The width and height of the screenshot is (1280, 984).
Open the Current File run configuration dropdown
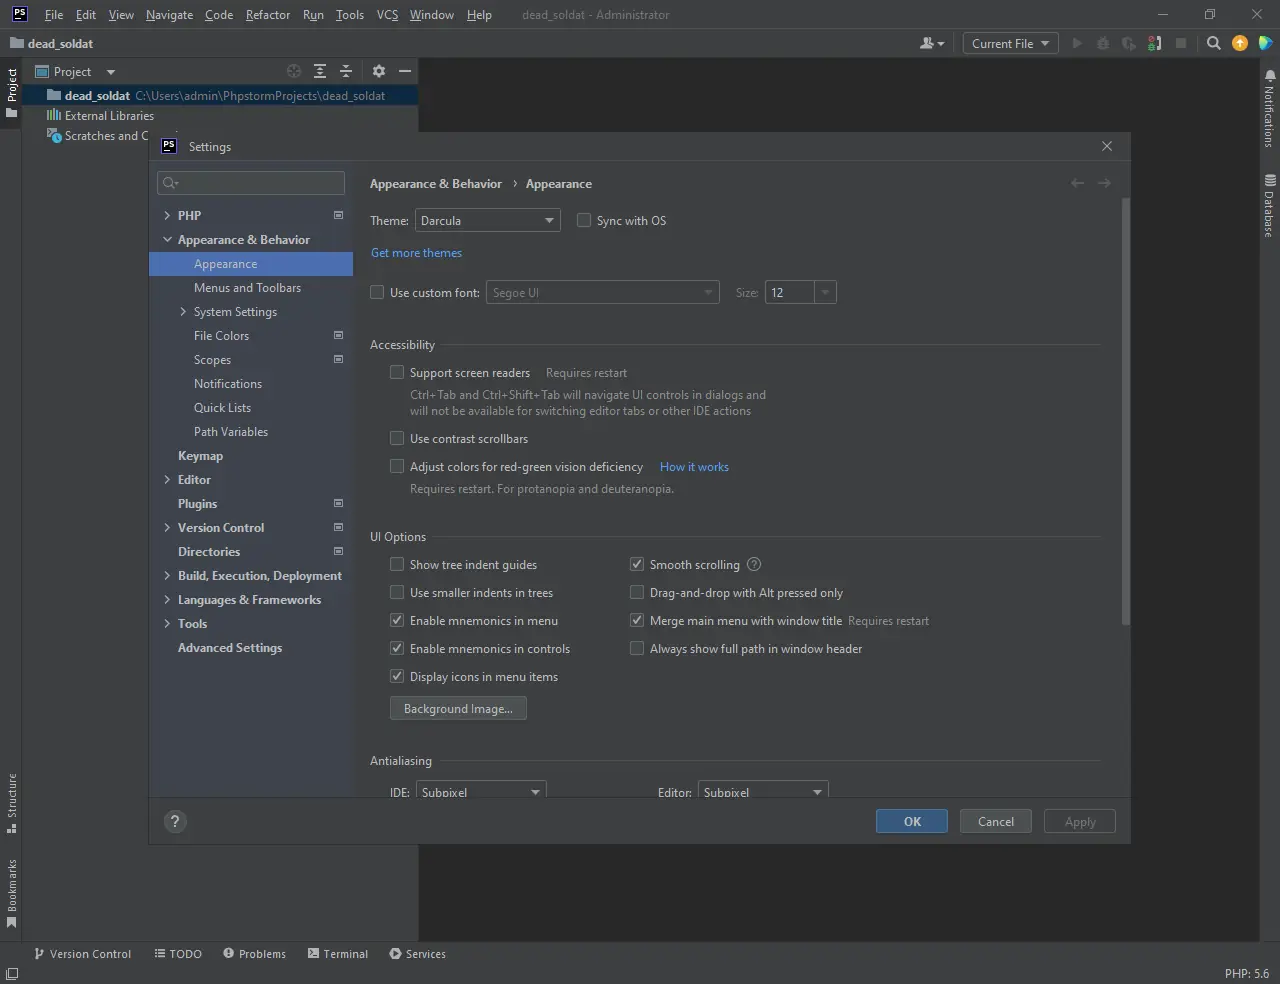click(x=1010, y=43)
